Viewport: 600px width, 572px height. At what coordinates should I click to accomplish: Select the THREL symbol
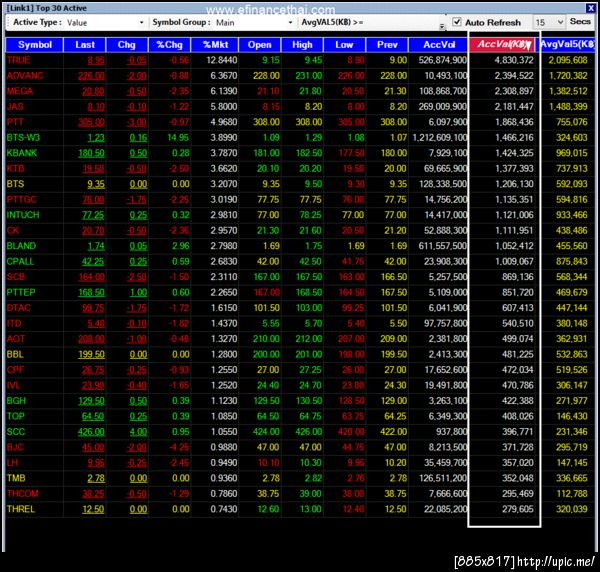point(21,509)
